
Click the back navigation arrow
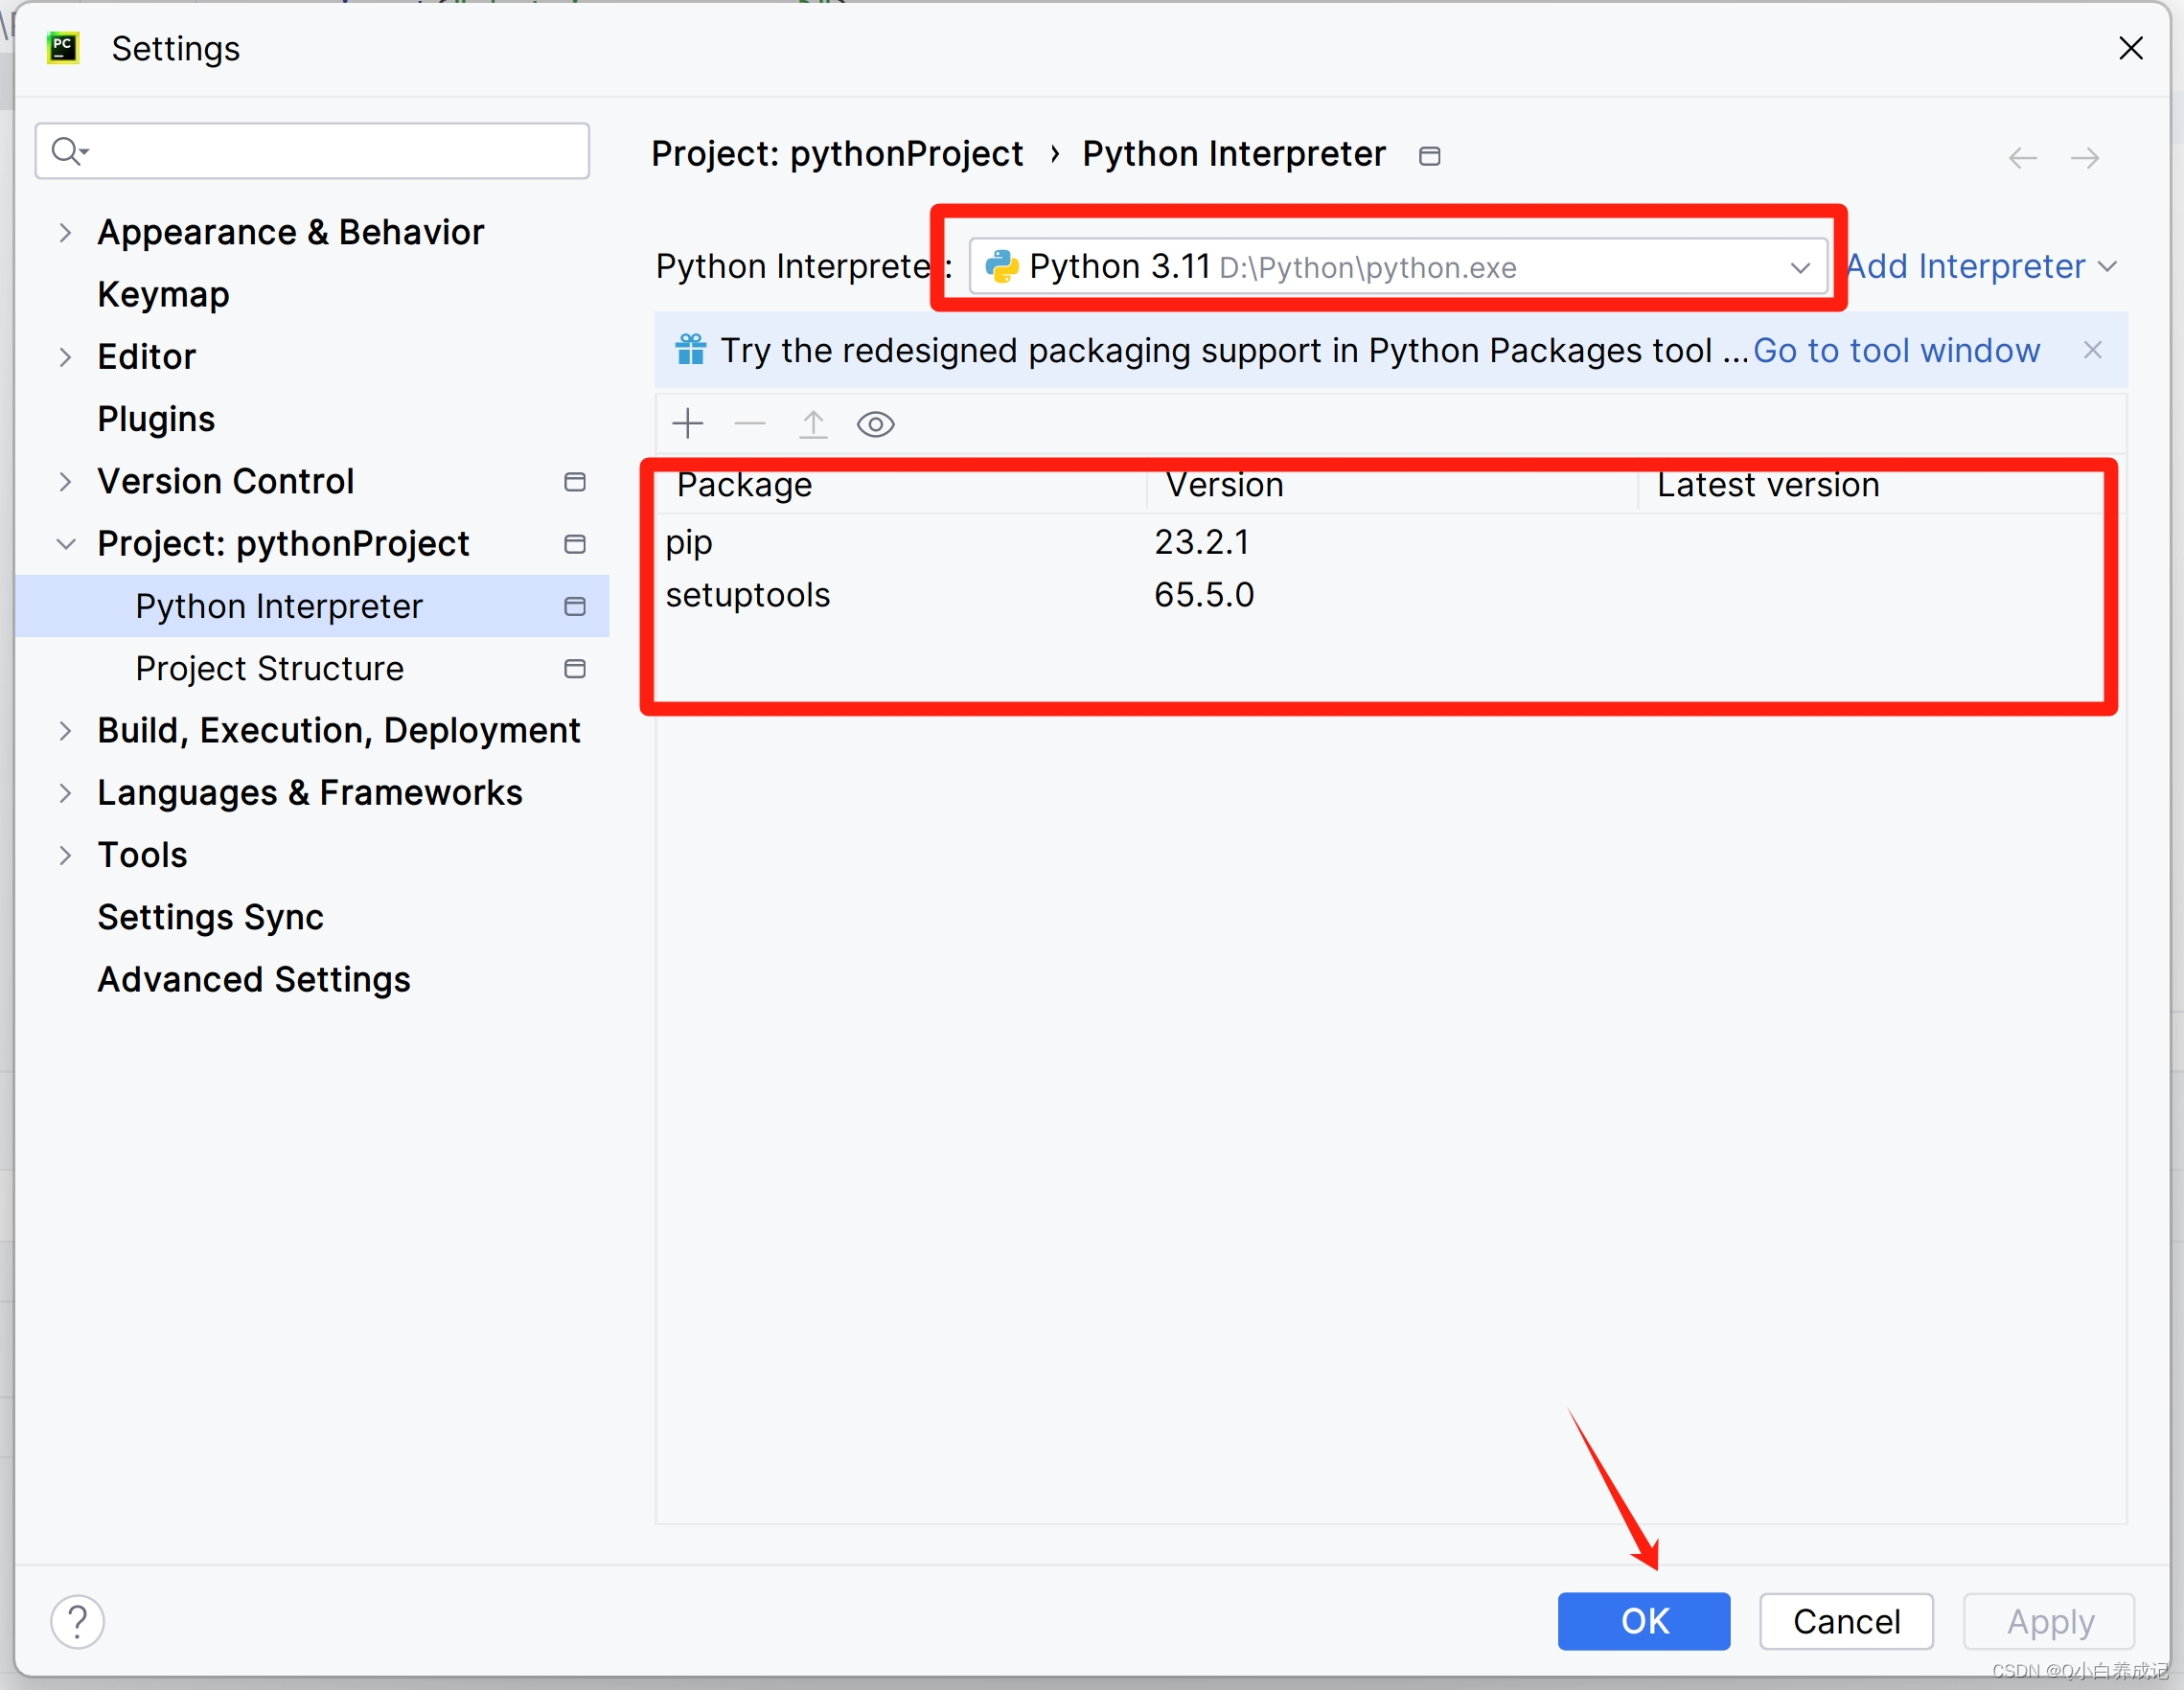click(x=2022, y=157)
